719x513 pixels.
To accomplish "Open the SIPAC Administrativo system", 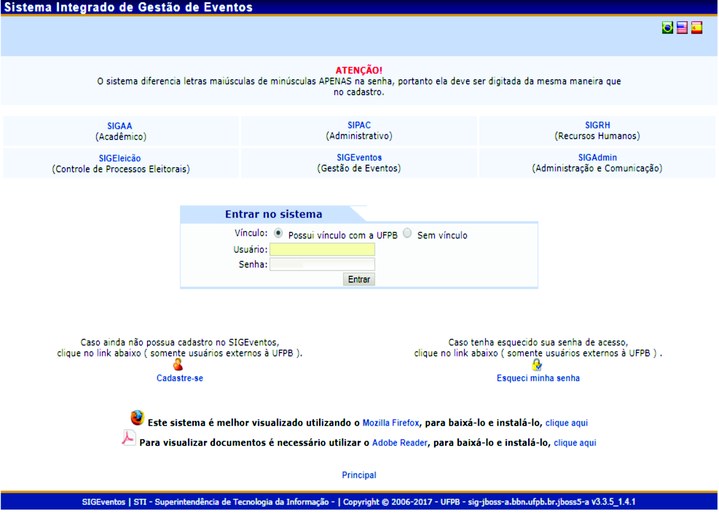I will [x=359, y=126].
